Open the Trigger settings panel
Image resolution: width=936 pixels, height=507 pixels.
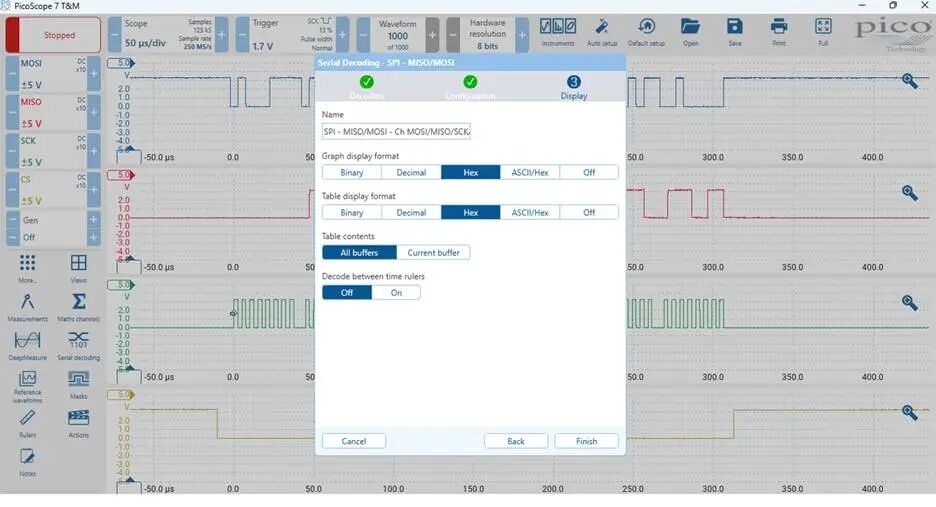pos(292,35)
